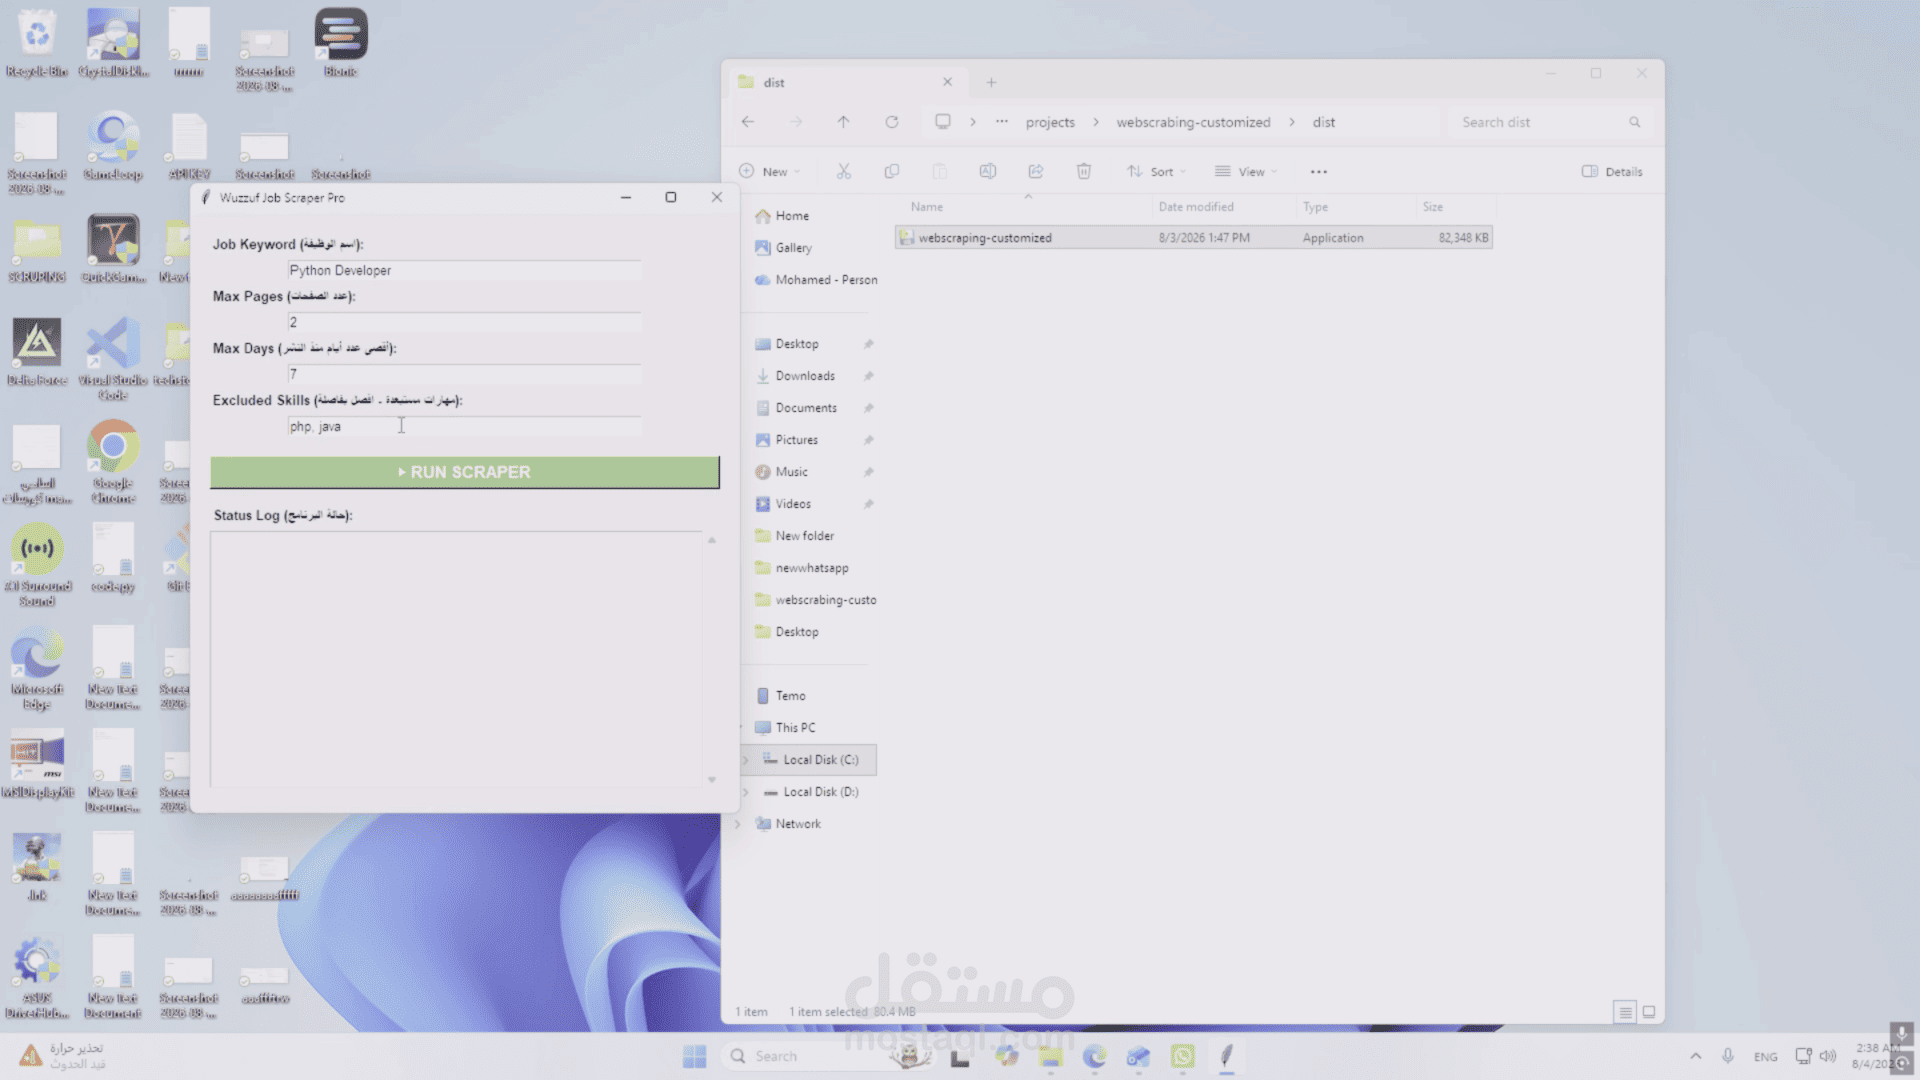Toggle the Details pane

point(1612,172)
